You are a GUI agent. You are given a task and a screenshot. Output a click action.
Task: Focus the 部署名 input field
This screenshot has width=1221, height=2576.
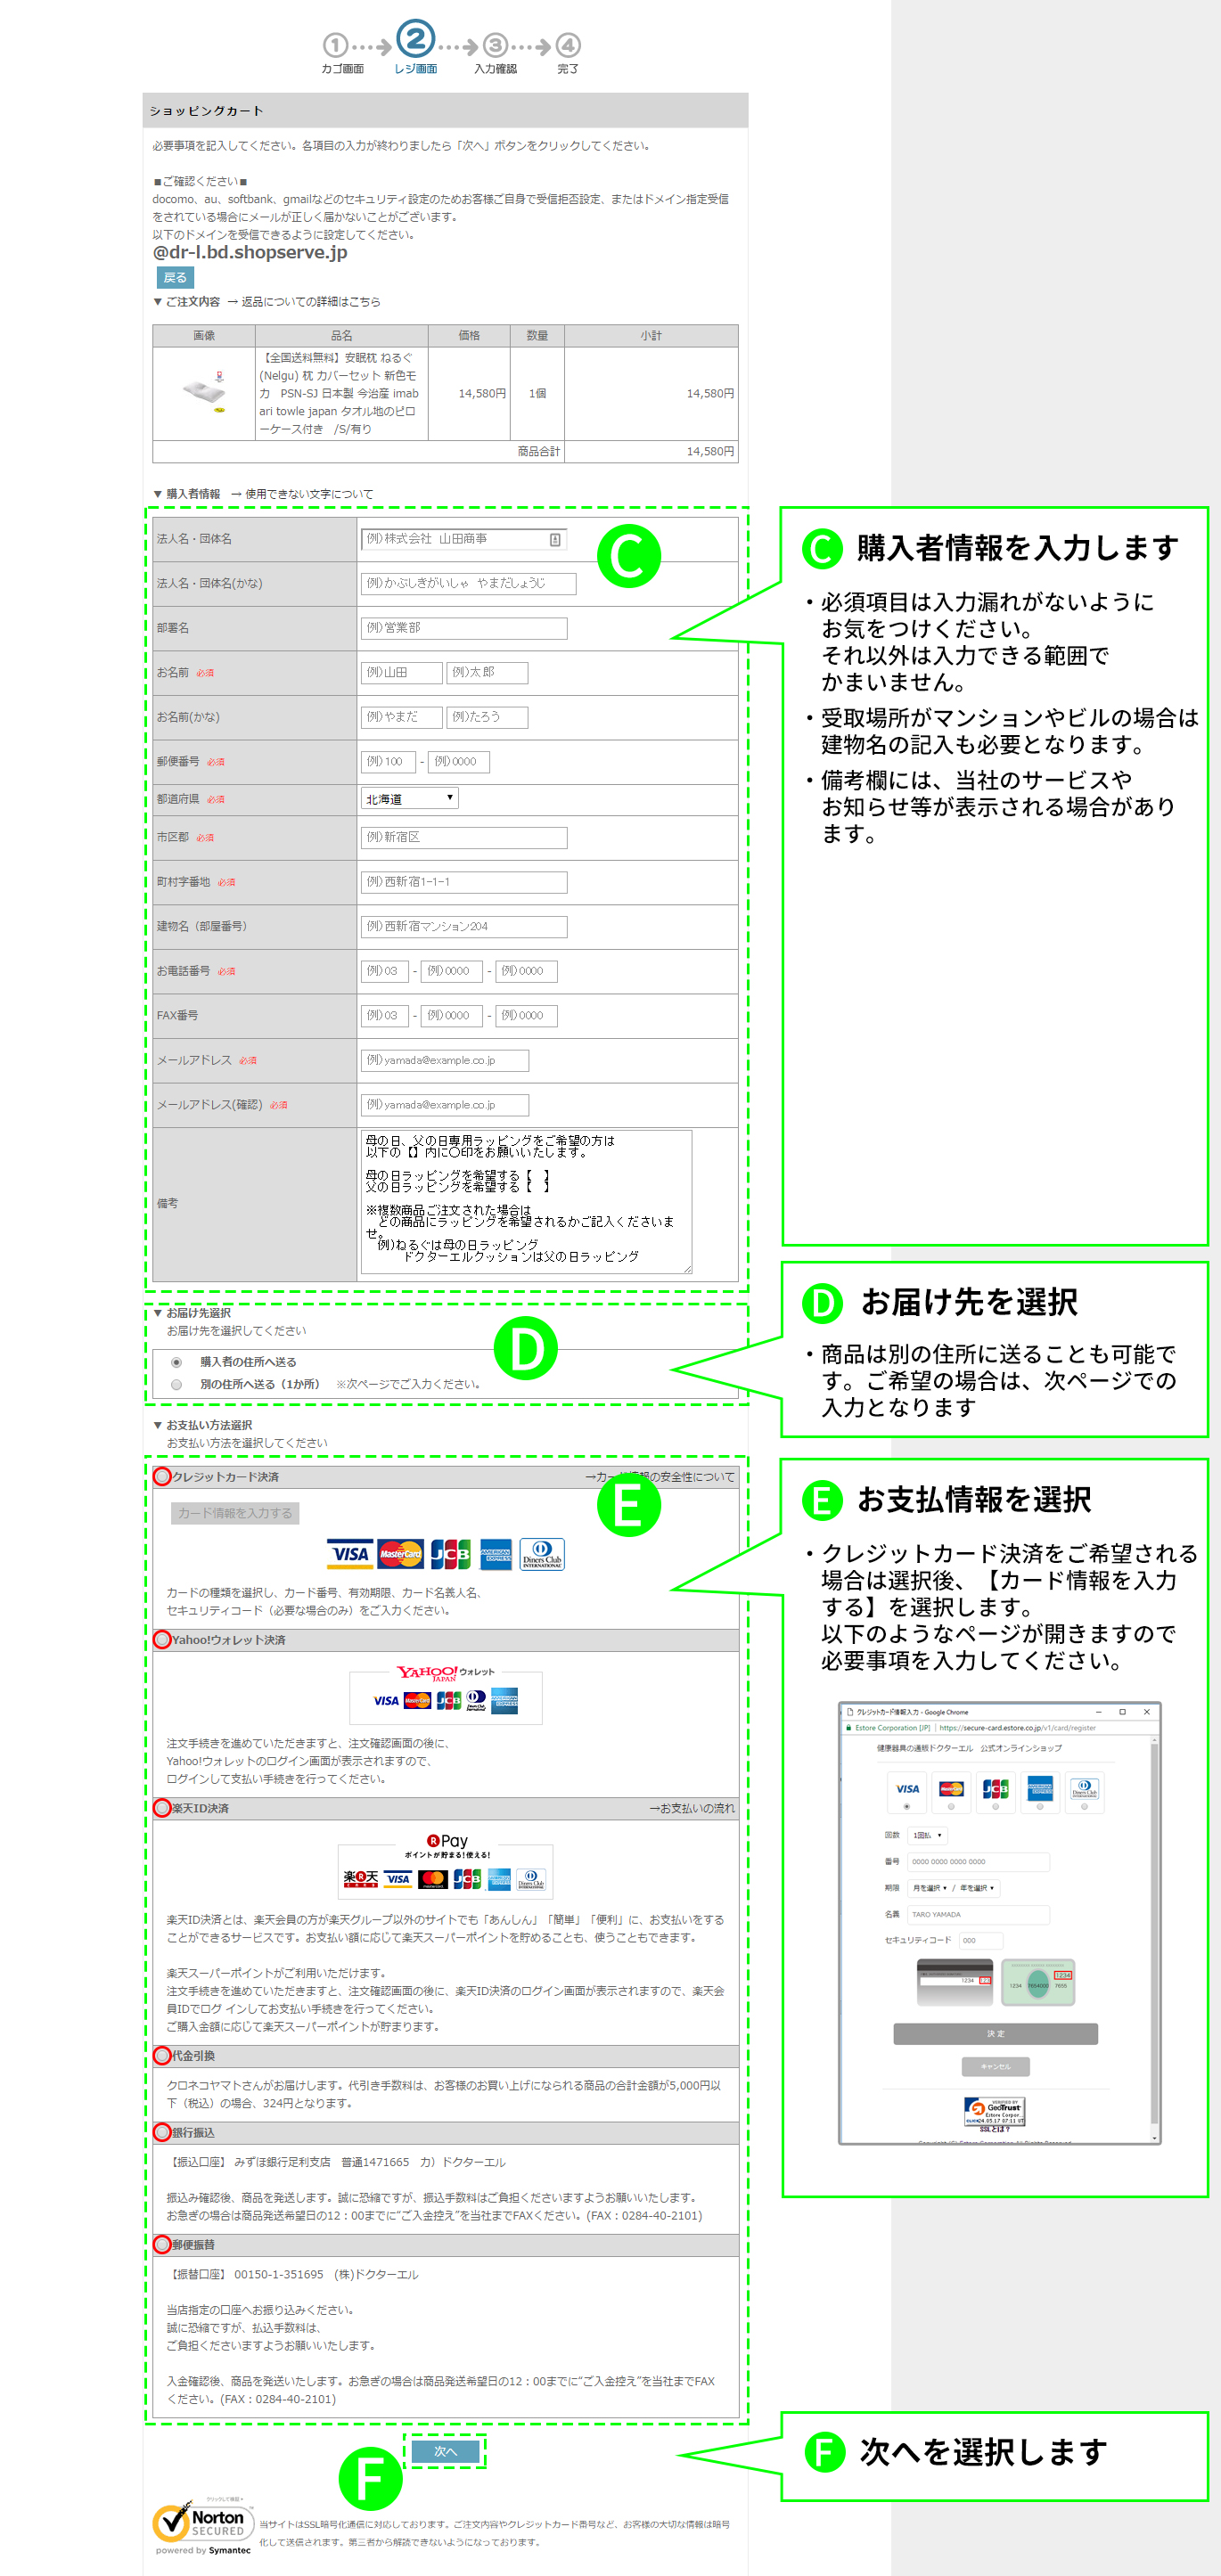[463, 628]
